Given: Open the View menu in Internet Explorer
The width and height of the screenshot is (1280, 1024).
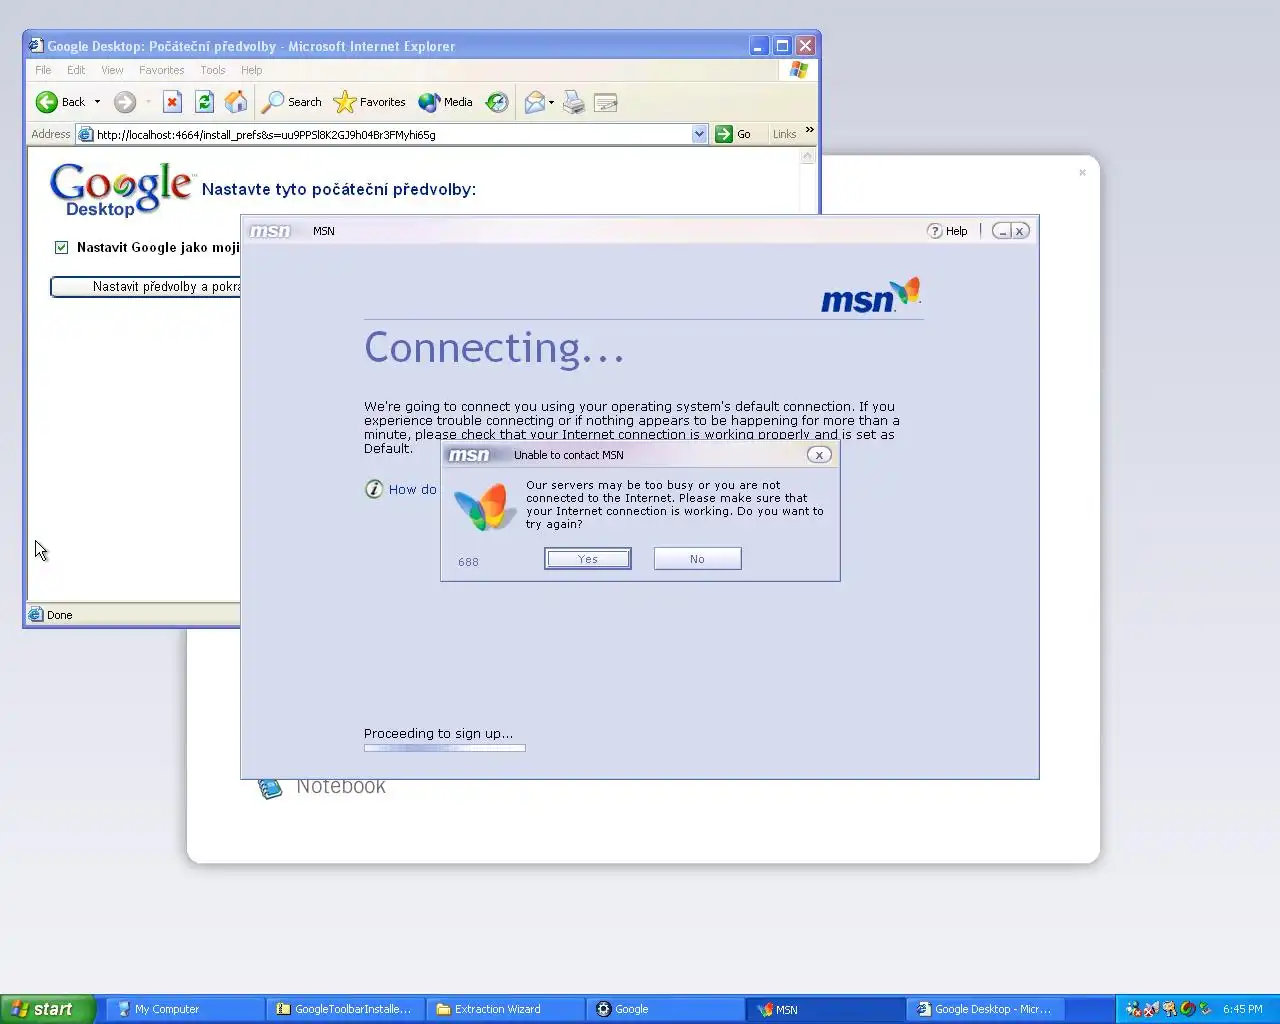Looking at the screenshot, I should (x=112, y=70).
